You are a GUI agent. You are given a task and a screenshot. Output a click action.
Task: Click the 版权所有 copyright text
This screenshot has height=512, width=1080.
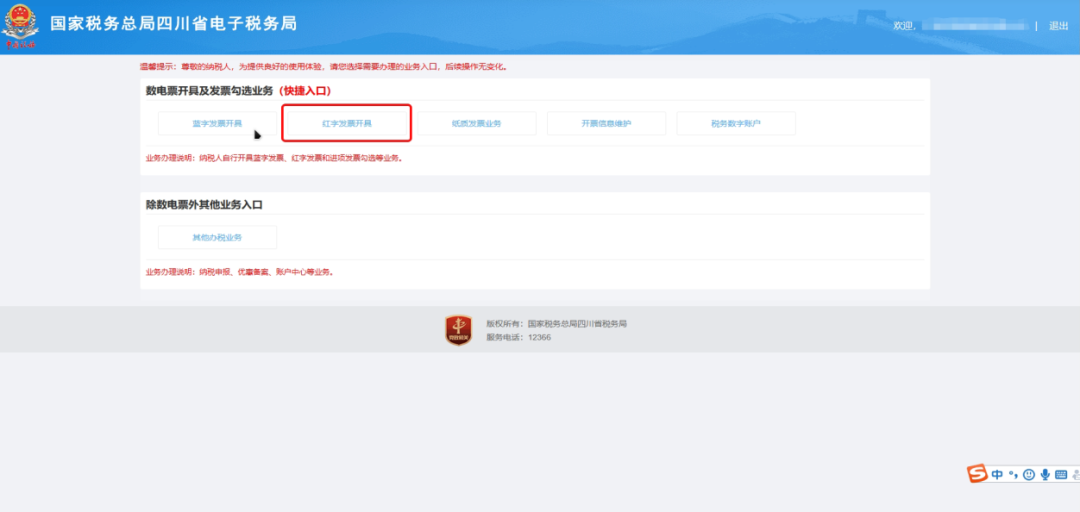(x=557, y=323)
